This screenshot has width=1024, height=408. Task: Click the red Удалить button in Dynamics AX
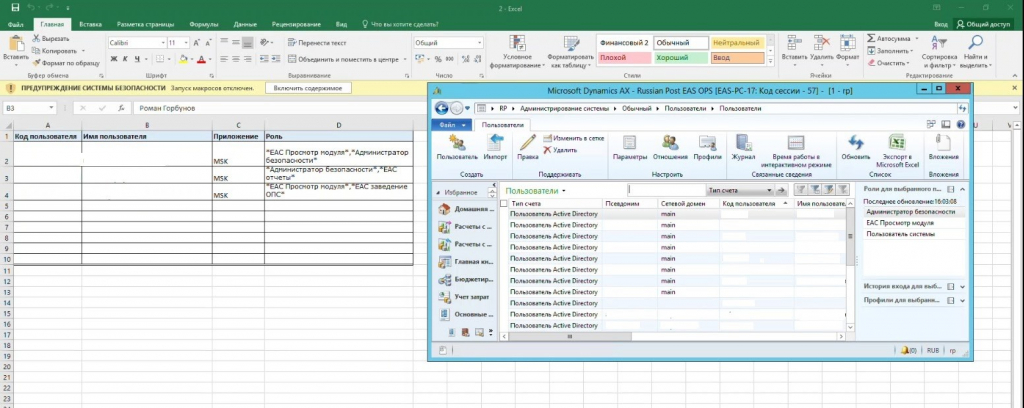coord(560,150)
